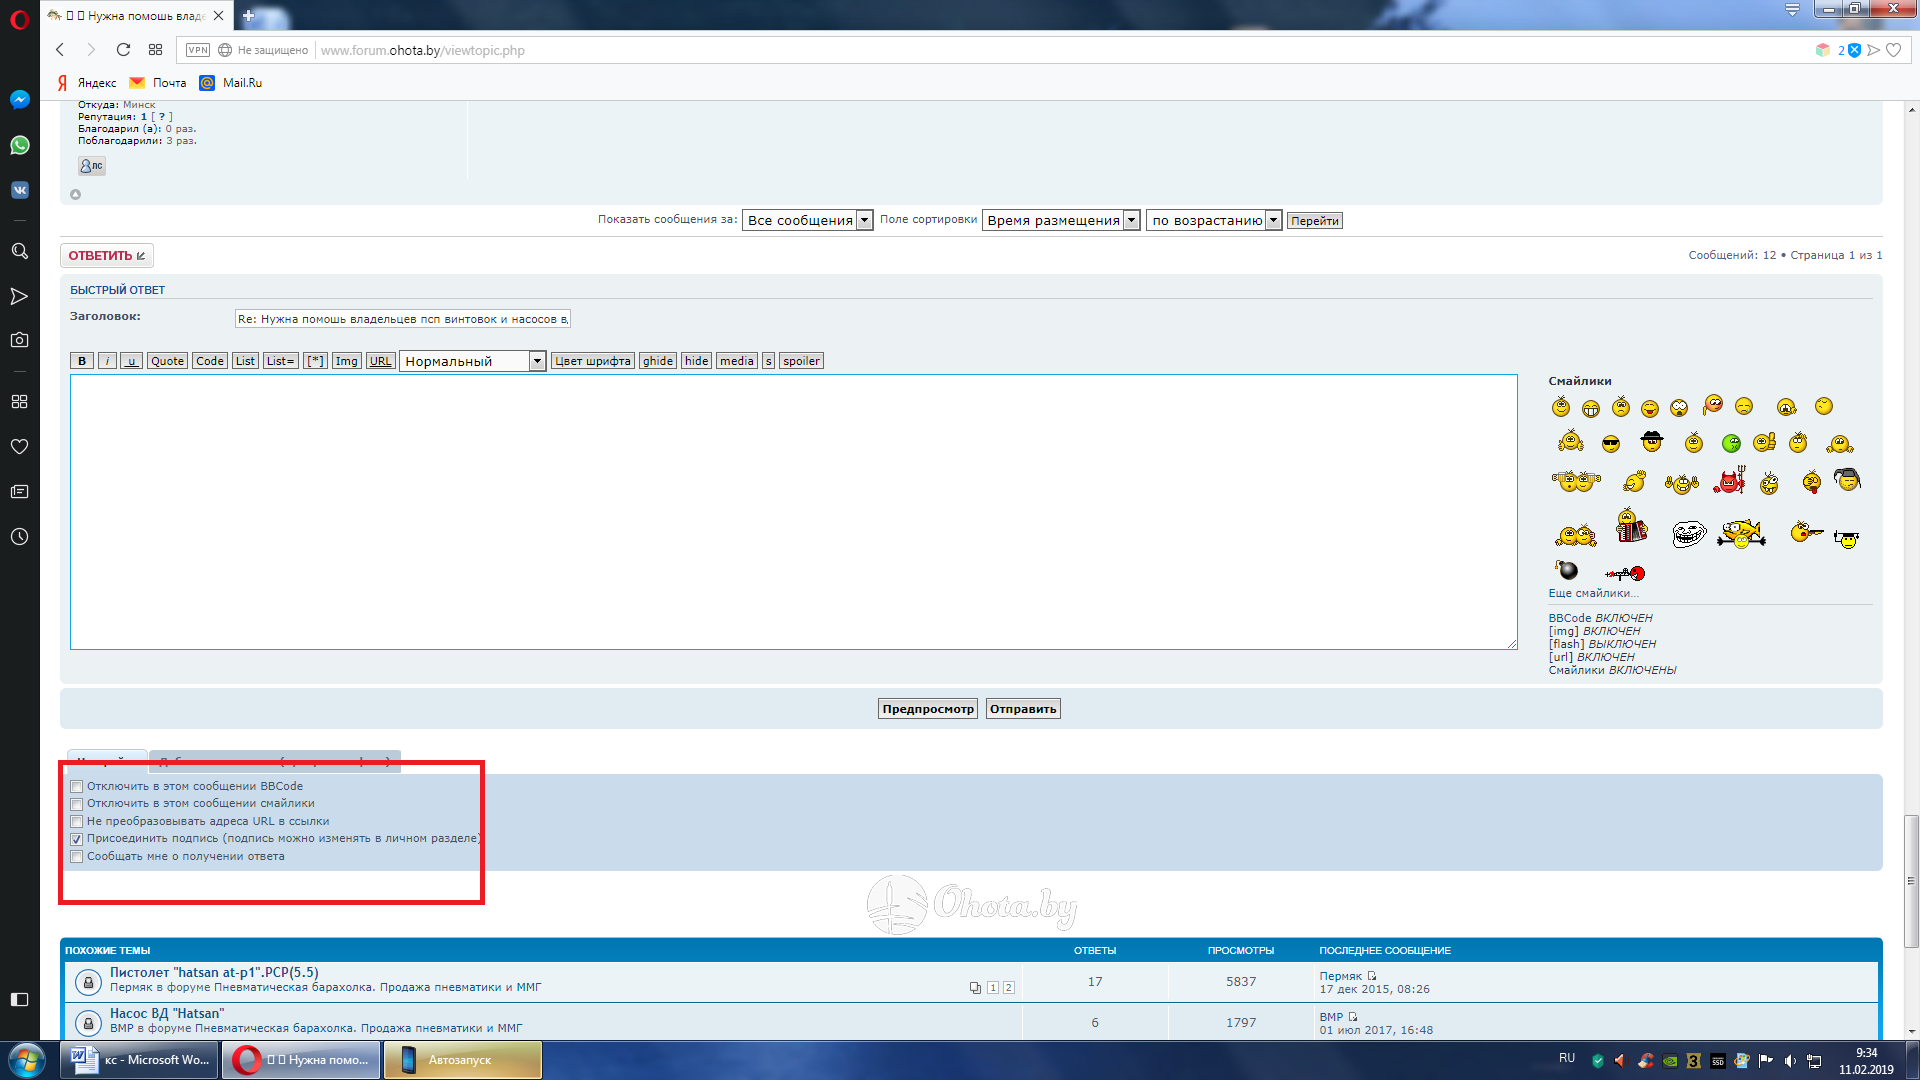The image size is (1920, 1080).
Task: Open Яндекс bookmark in bookmarks bar
Action: [87, 83]
